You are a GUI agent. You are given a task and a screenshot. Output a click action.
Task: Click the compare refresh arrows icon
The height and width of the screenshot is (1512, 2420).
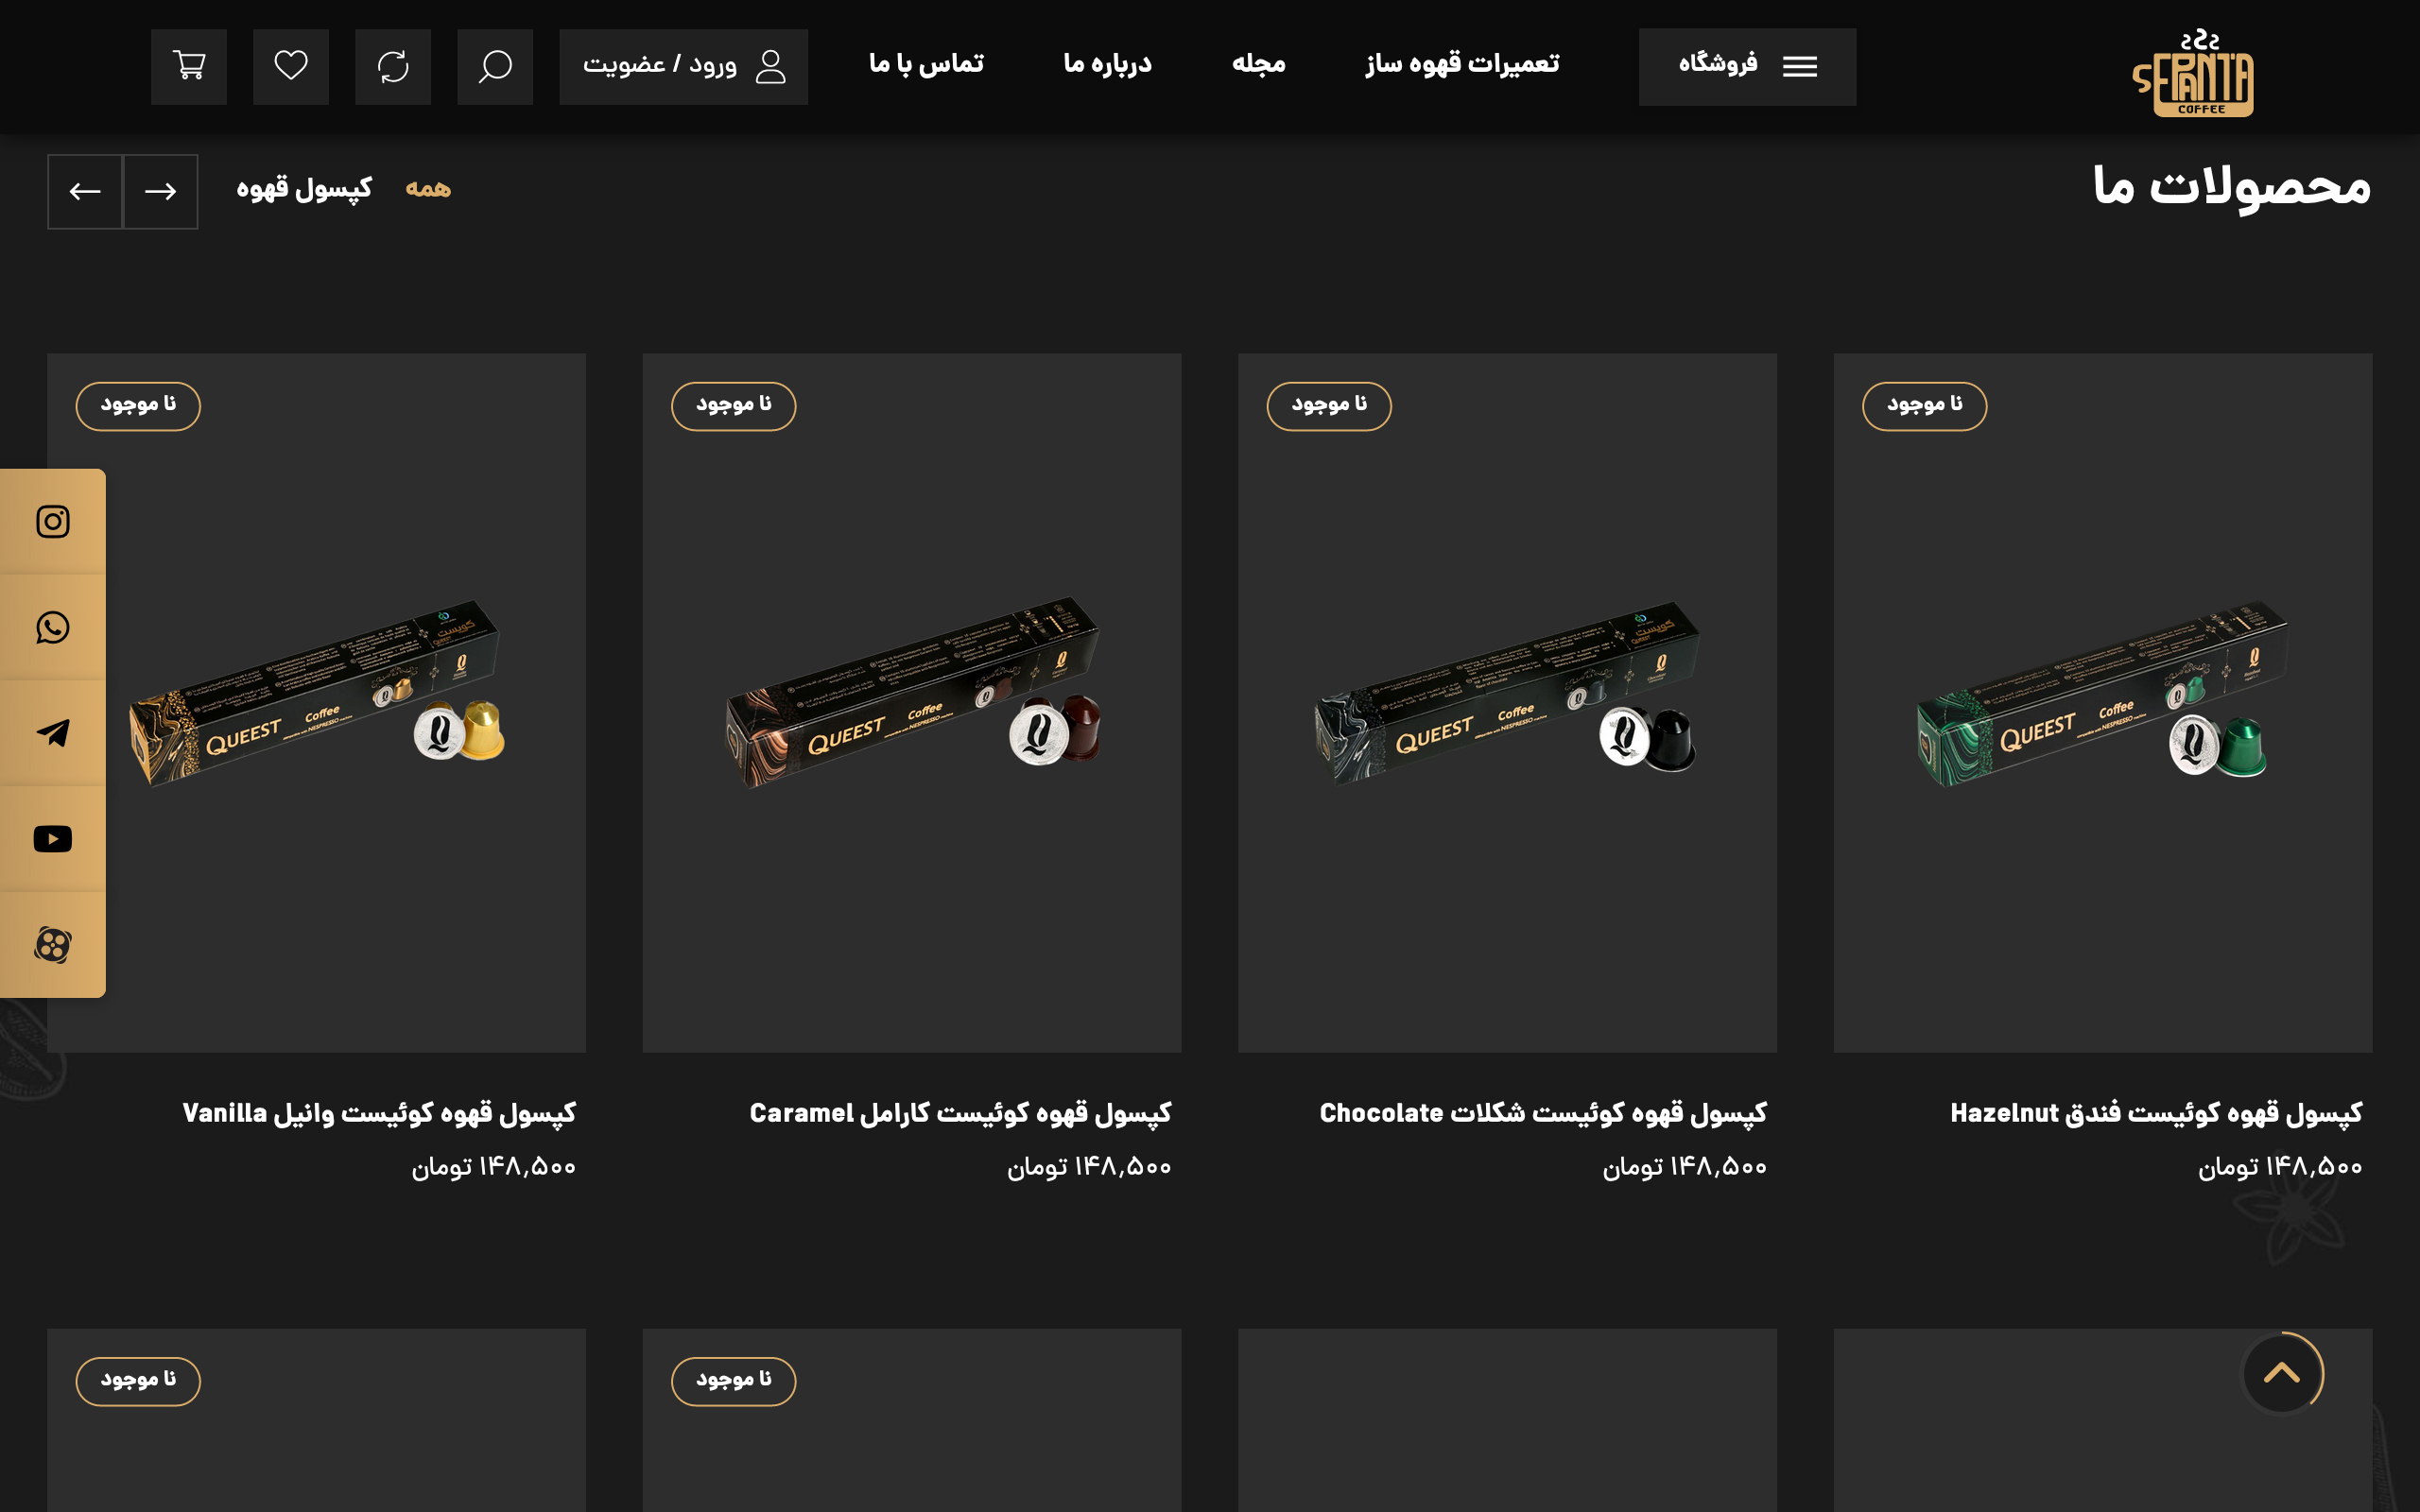[393, 66]
